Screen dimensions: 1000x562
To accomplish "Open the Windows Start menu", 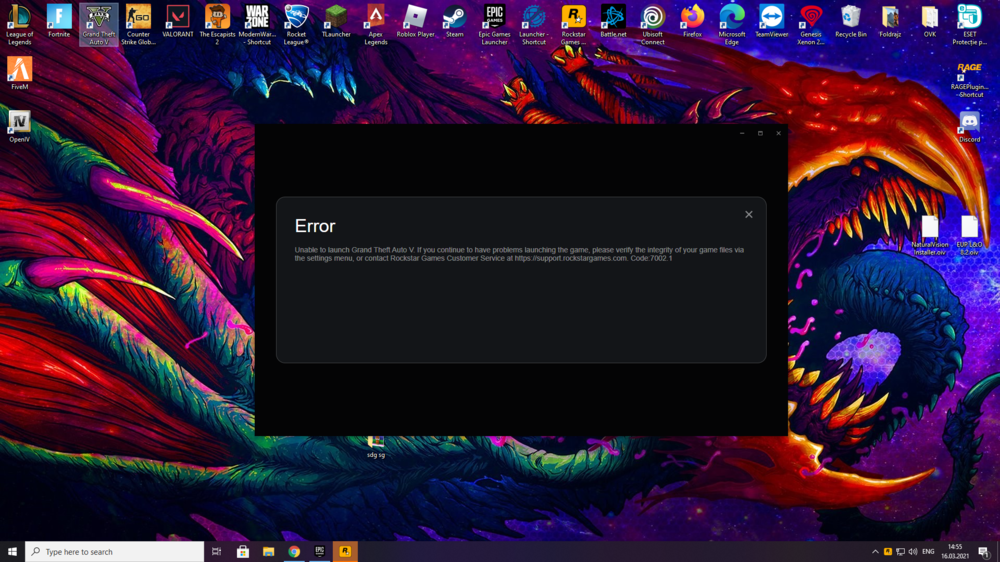I will (12, 551).
